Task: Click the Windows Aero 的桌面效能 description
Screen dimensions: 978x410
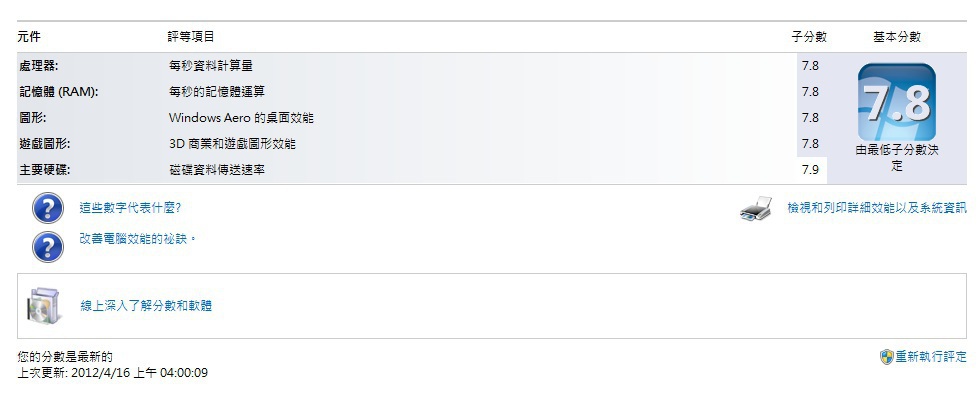Action: point(241,117)
